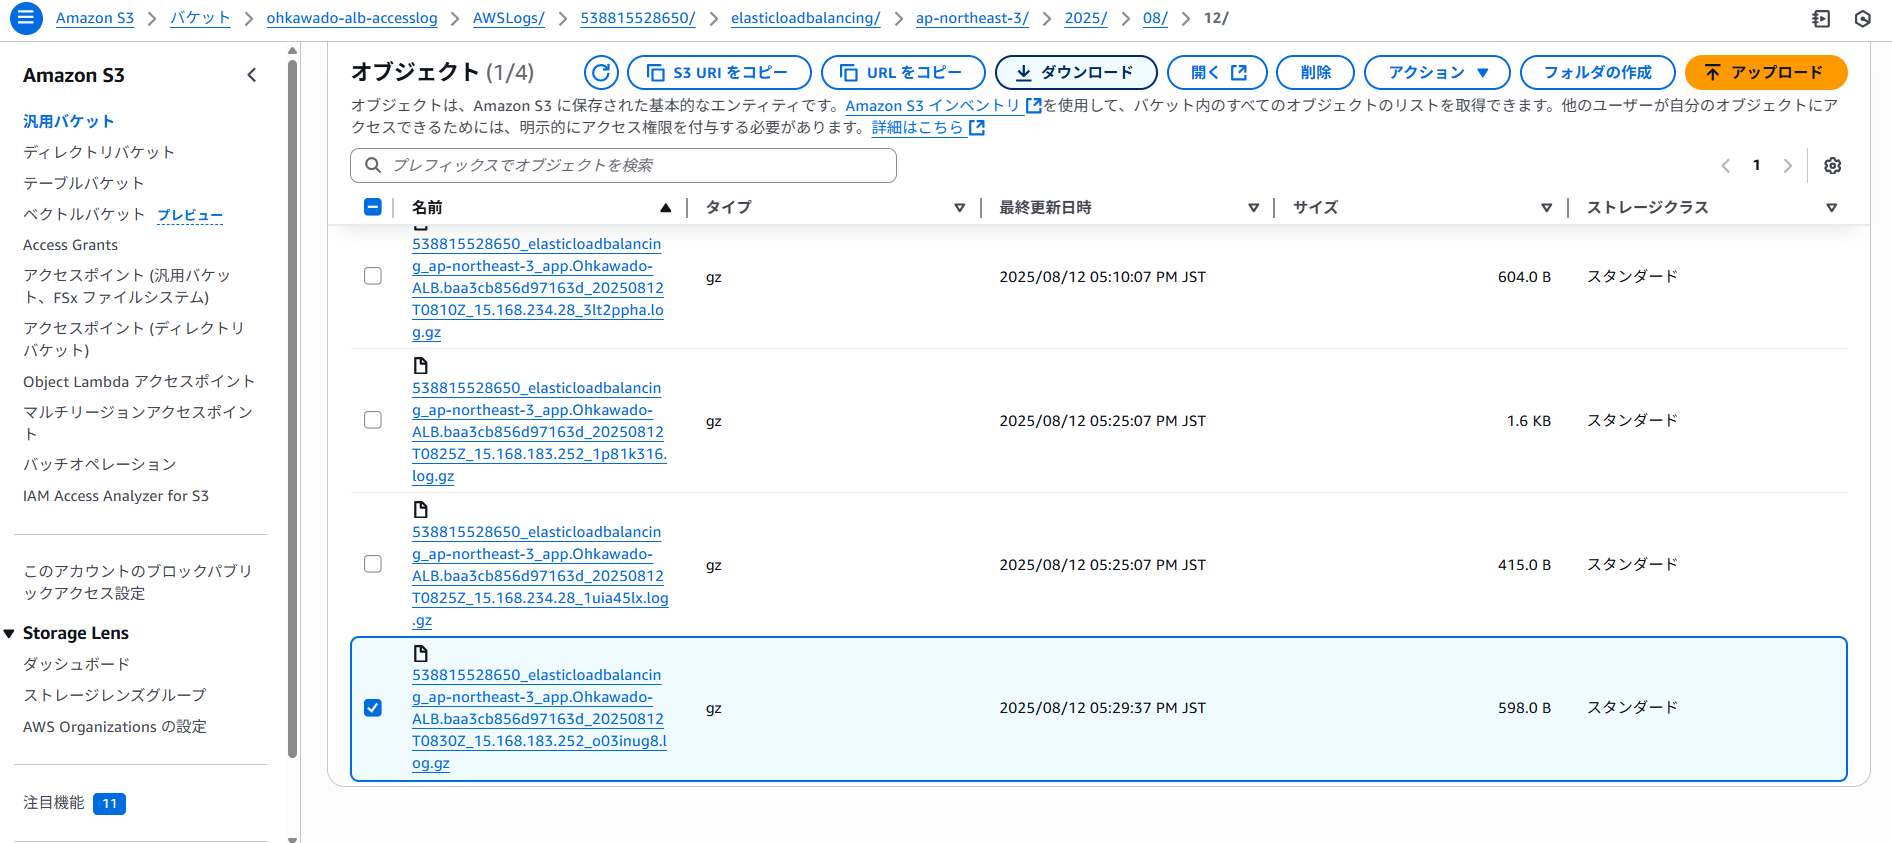Open Storage Lens ダッシュボード
The image size is (1892, 843).
tap(77, 664)
